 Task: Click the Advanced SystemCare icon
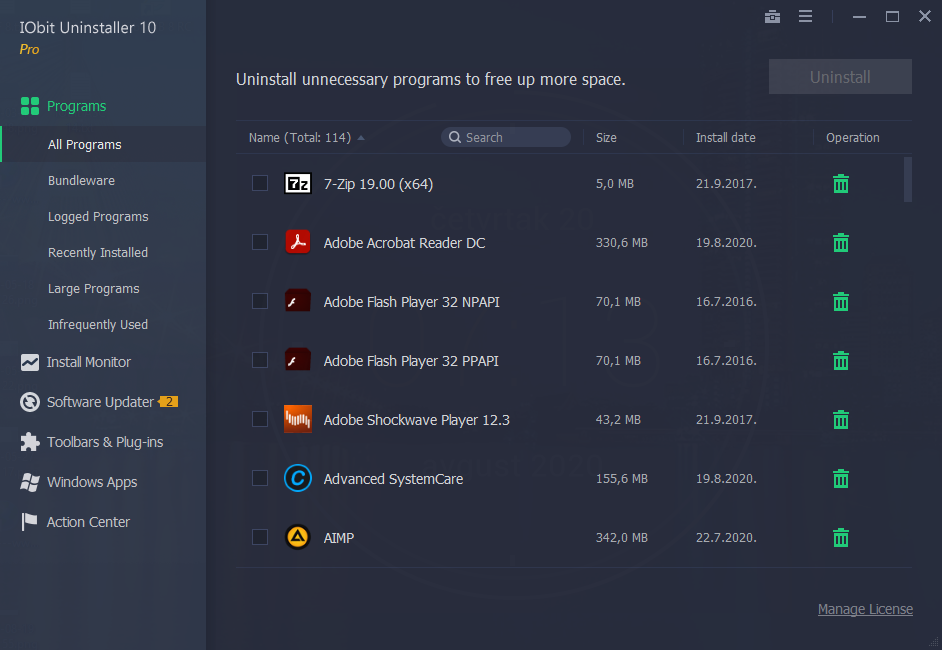point(297,478)
